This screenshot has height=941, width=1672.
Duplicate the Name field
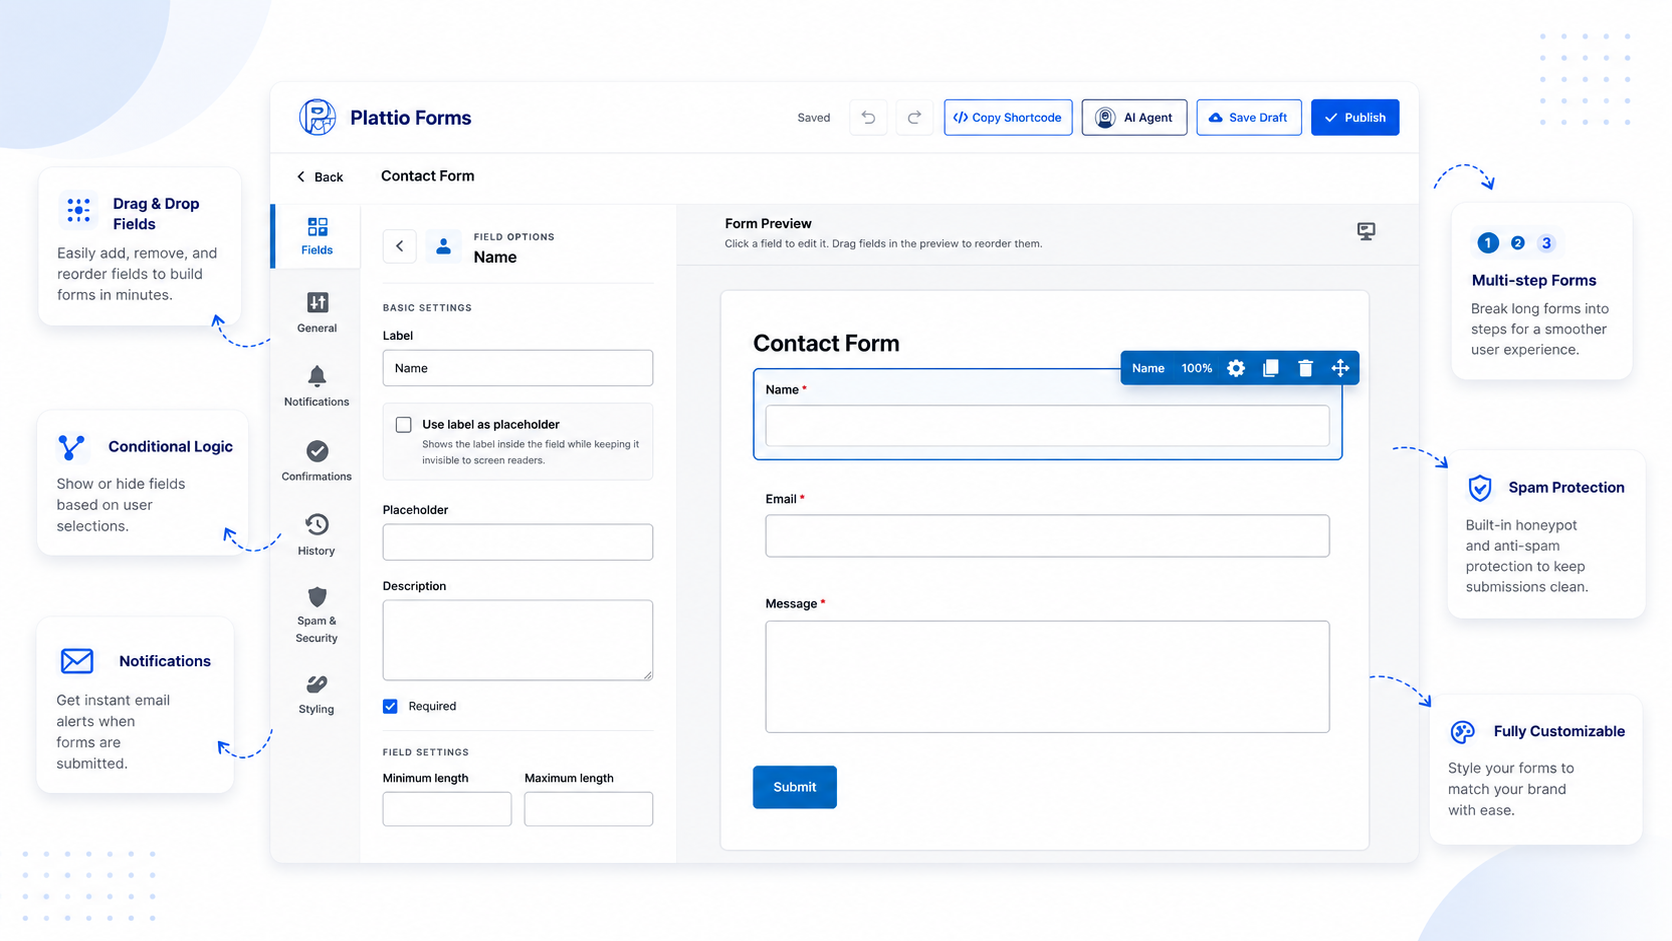(1271, 368)
